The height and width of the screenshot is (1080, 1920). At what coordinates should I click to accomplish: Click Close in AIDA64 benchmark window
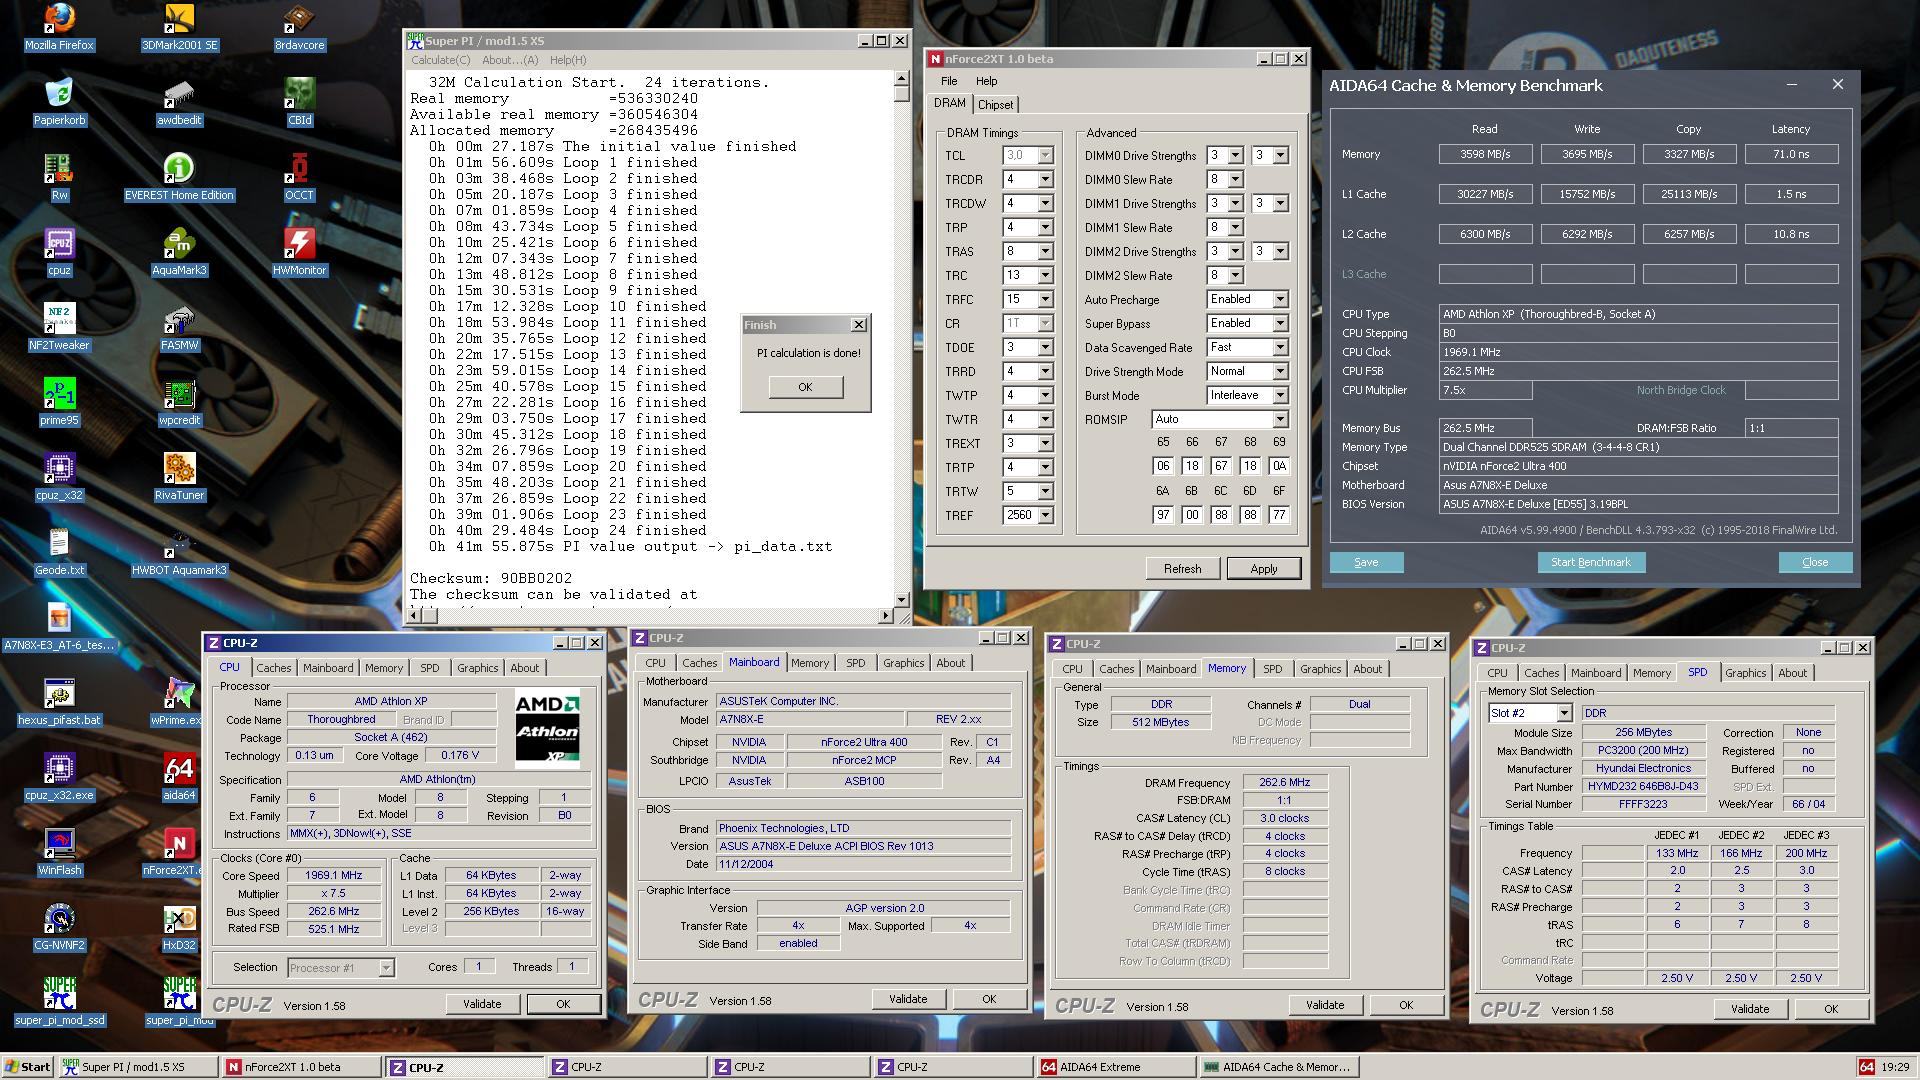click(x=1815, y=563)
